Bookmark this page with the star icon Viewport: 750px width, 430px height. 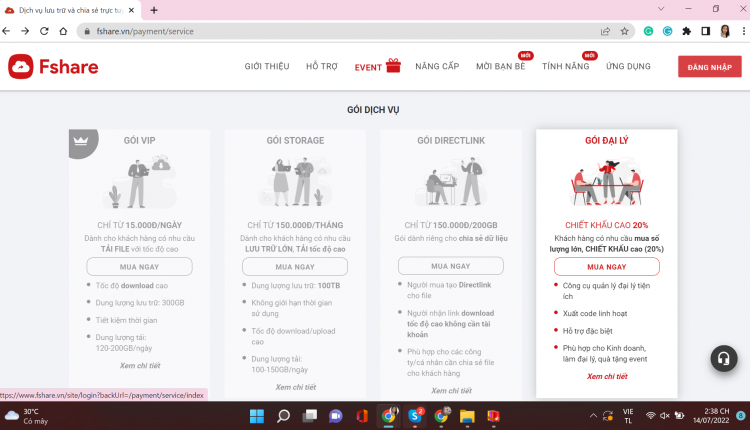[624, 31]
